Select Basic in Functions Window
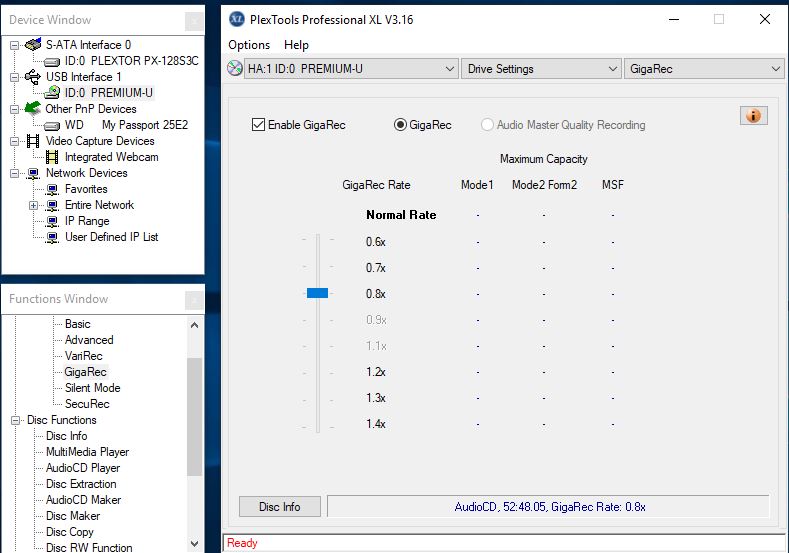This screenshot has width=789, height=553. (77, 324)
